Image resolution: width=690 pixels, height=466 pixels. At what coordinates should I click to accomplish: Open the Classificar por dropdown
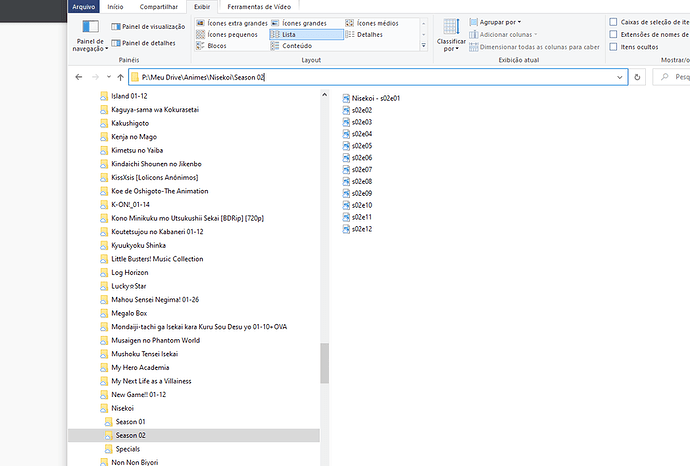click(451, 35)
